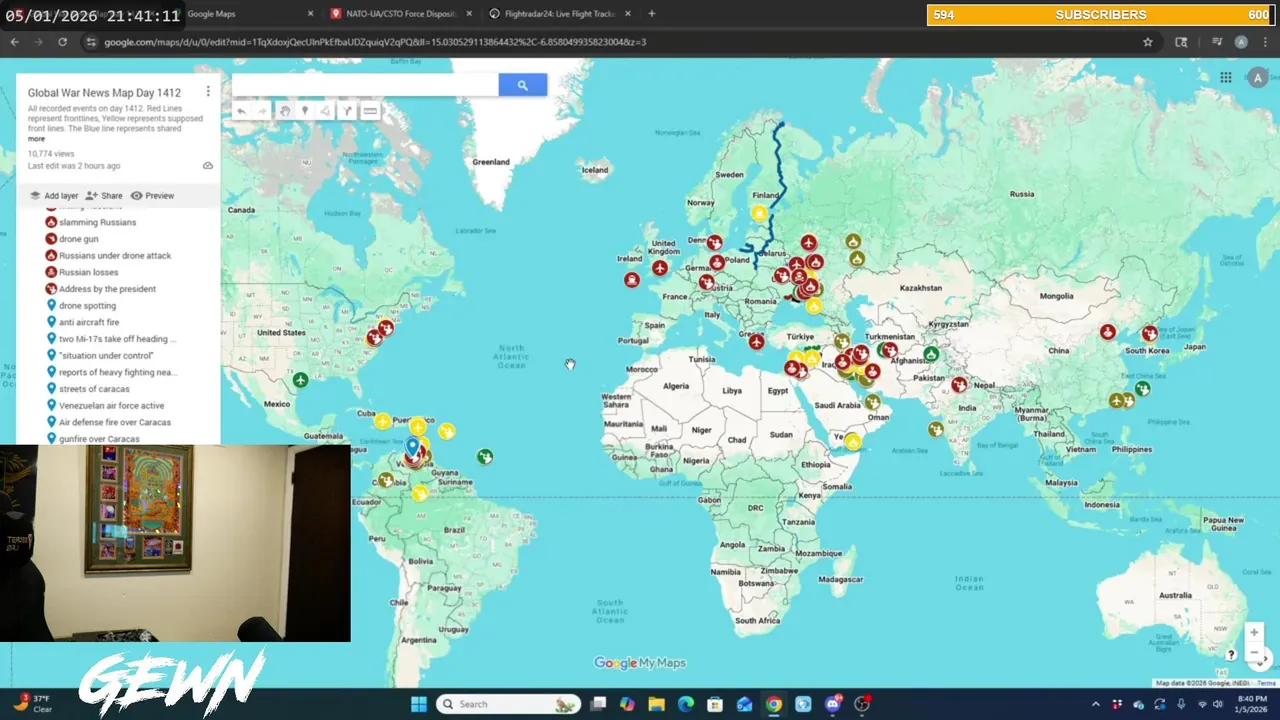Select 'Venezuelan air force active' item
This screenshot has height=720, width=1280.
tap(111, 406)
